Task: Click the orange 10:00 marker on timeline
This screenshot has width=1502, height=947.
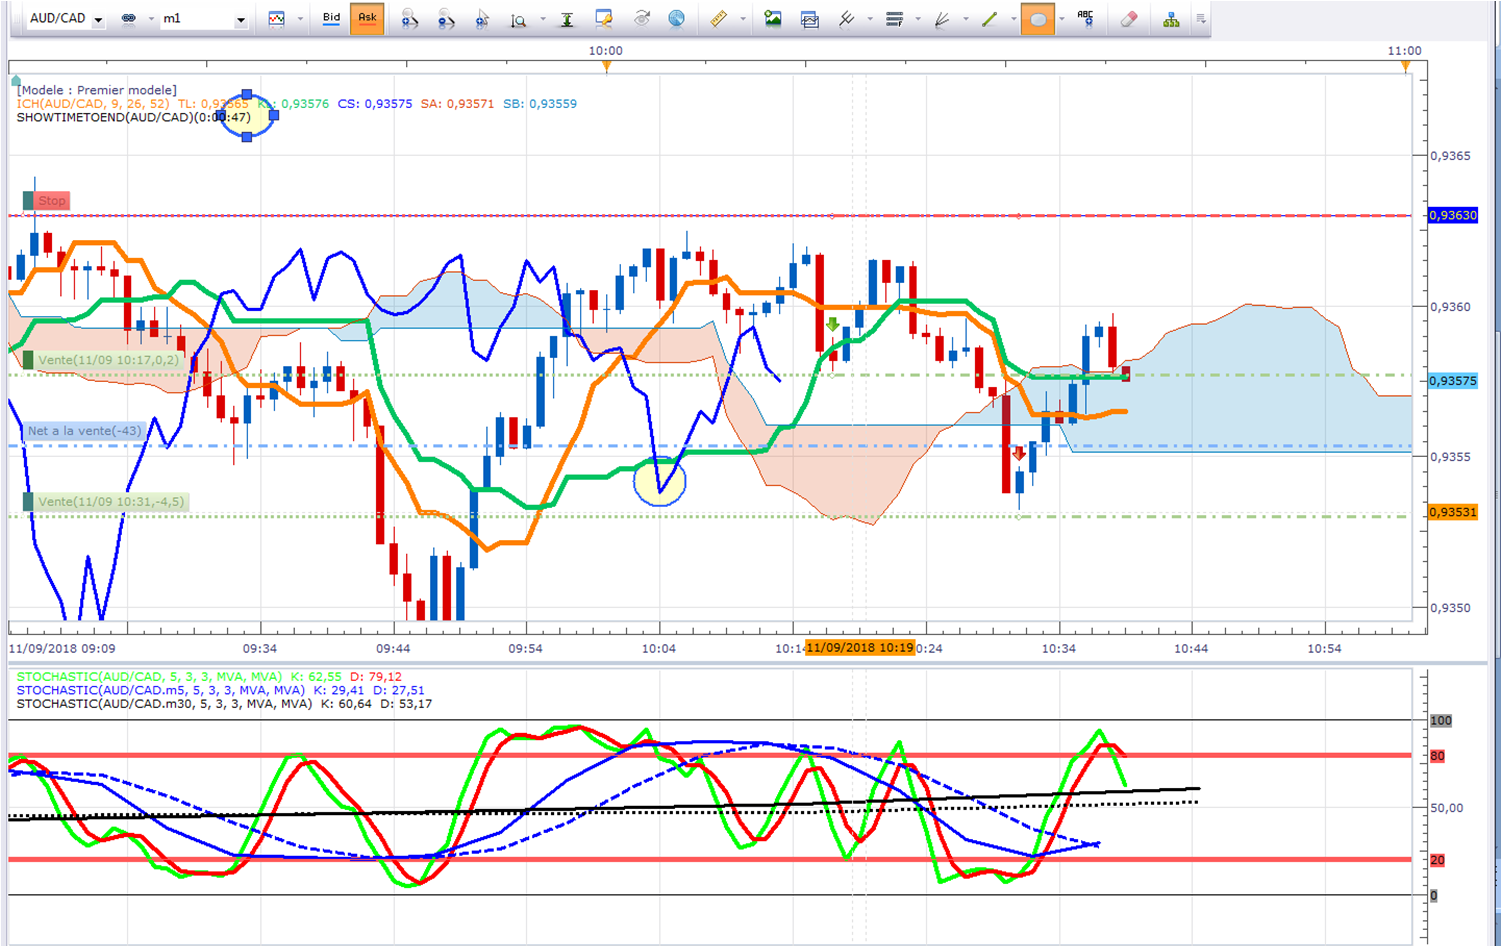Action: 607,66
